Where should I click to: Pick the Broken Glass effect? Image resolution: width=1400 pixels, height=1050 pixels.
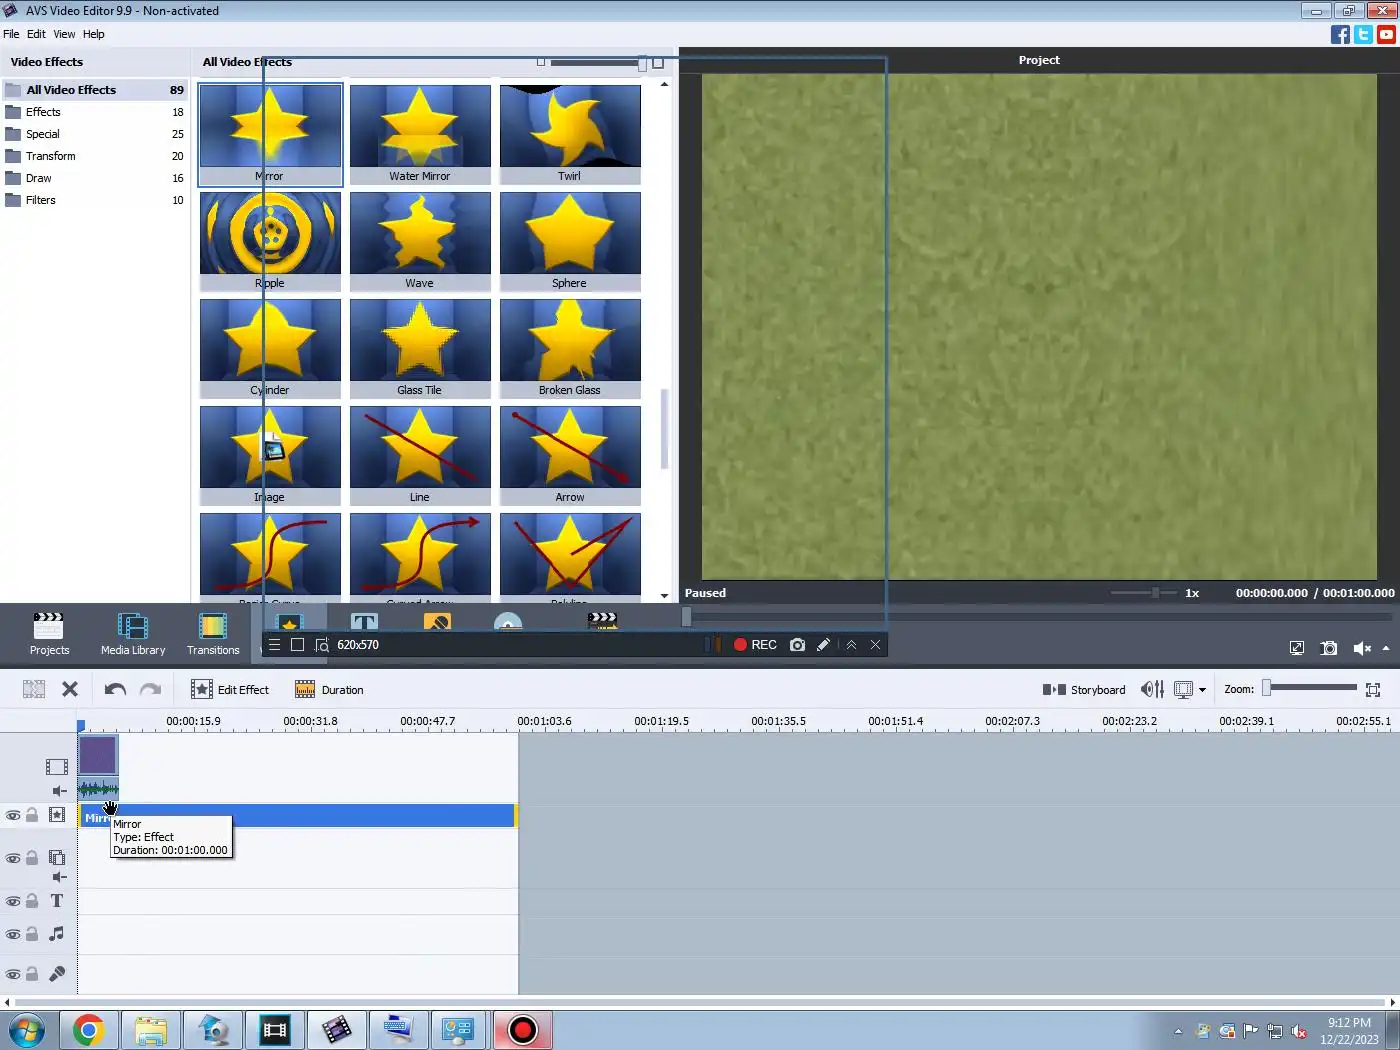[x=570, y=348]
